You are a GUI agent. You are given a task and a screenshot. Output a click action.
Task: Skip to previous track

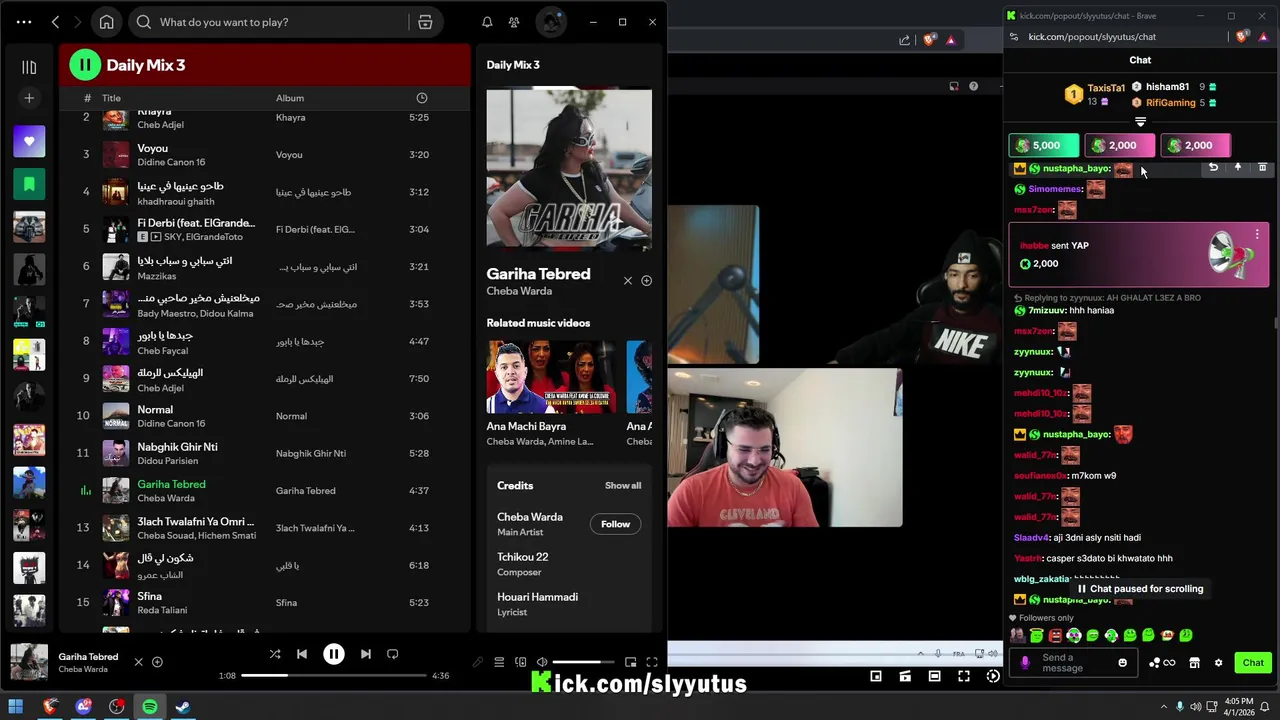tap(302, 654)
